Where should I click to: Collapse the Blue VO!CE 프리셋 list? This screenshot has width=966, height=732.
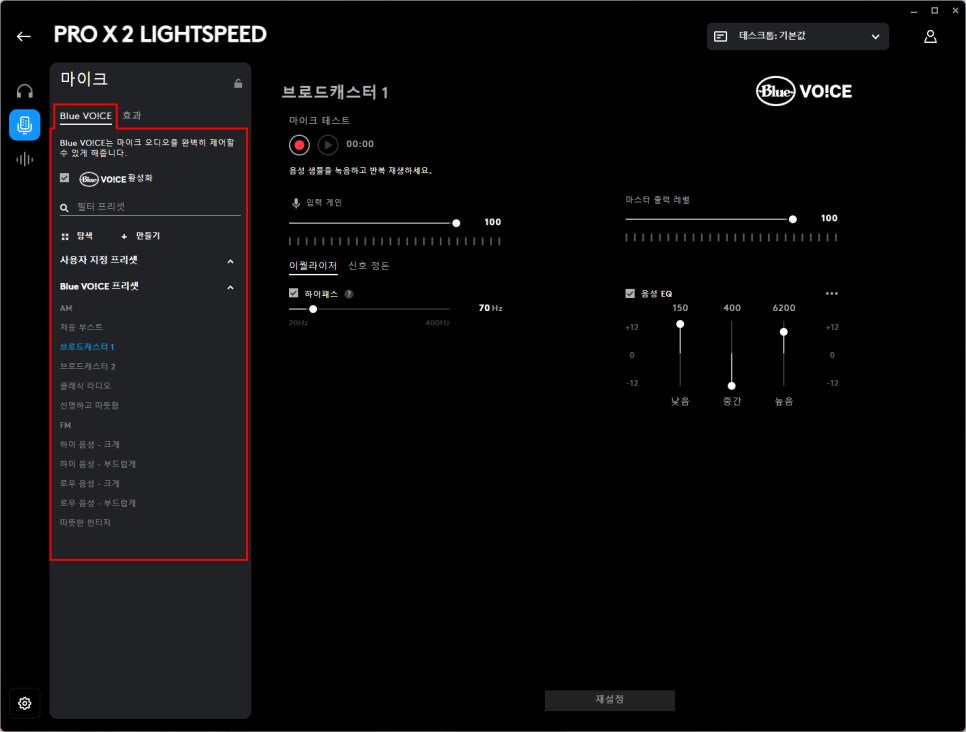point(230,287)
